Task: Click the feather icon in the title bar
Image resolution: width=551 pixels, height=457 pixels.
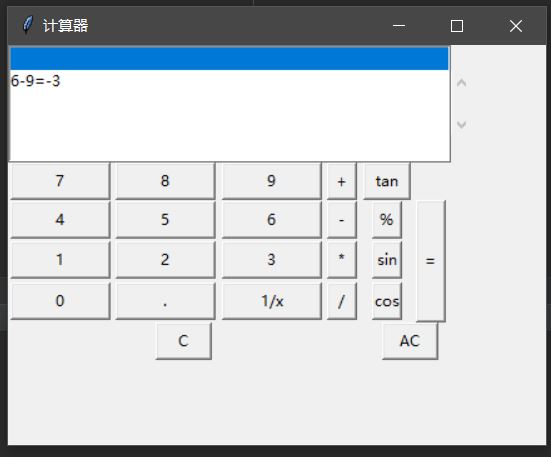Action: [27, 25]
